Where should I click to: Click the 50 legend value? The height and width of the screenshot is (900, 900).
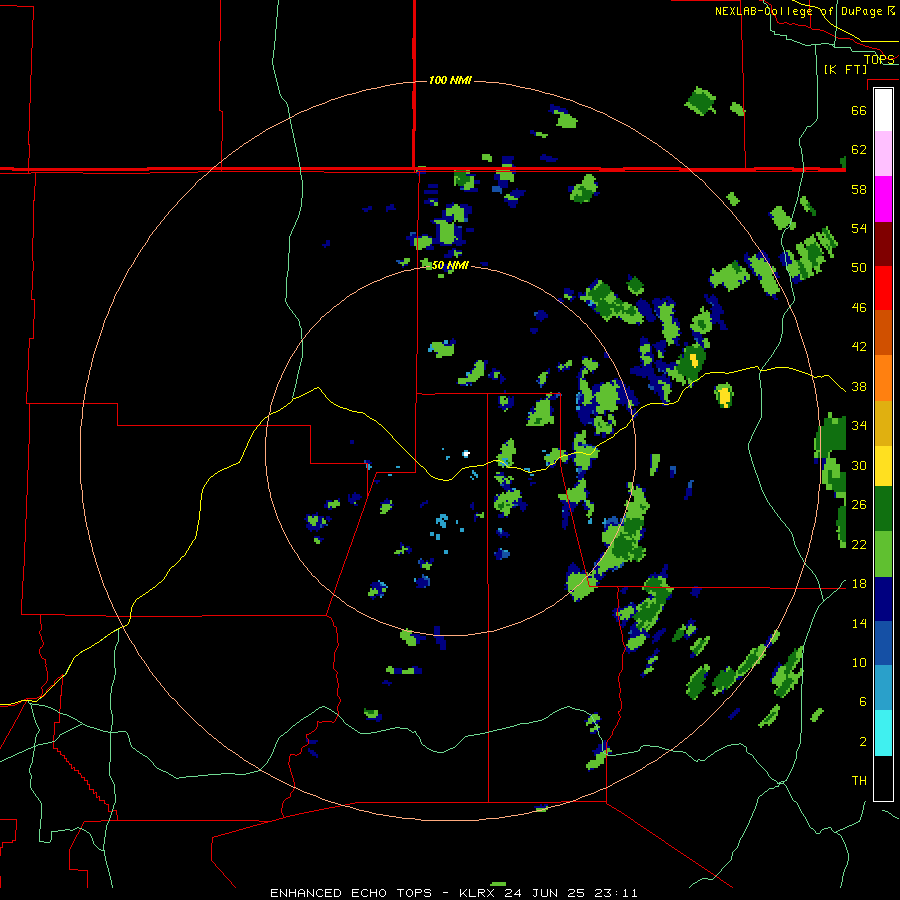tap(859, 268)
